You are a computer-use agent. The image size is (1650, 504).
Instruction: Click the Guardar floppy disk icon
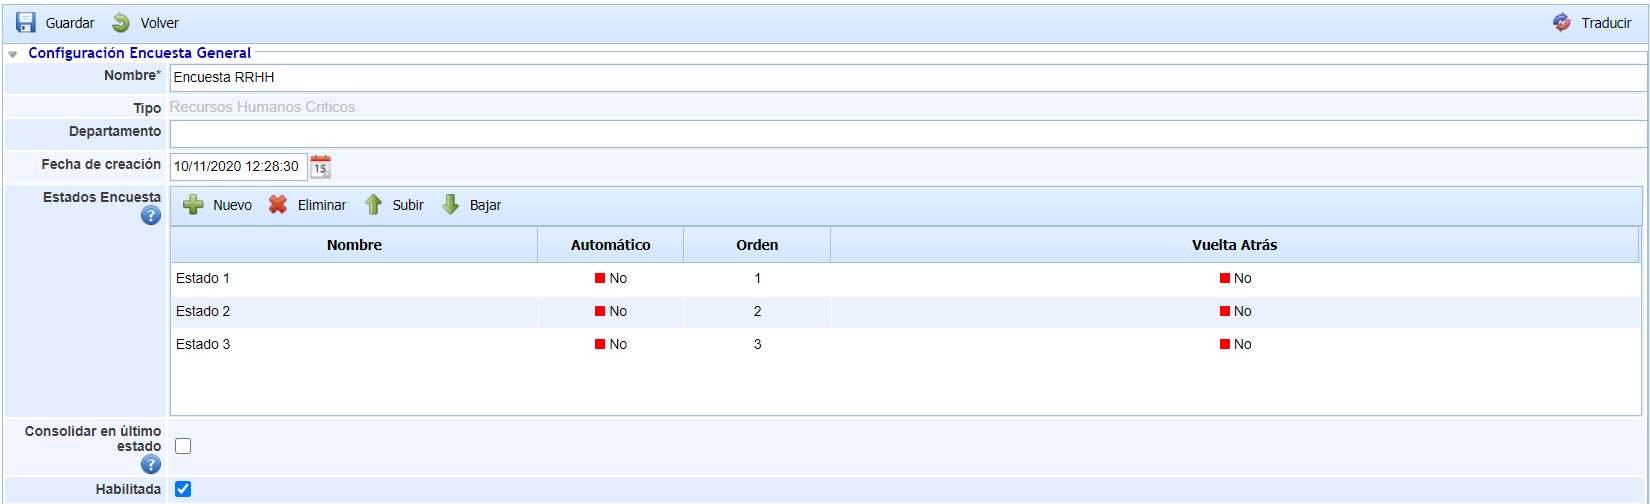pos(26,23)
